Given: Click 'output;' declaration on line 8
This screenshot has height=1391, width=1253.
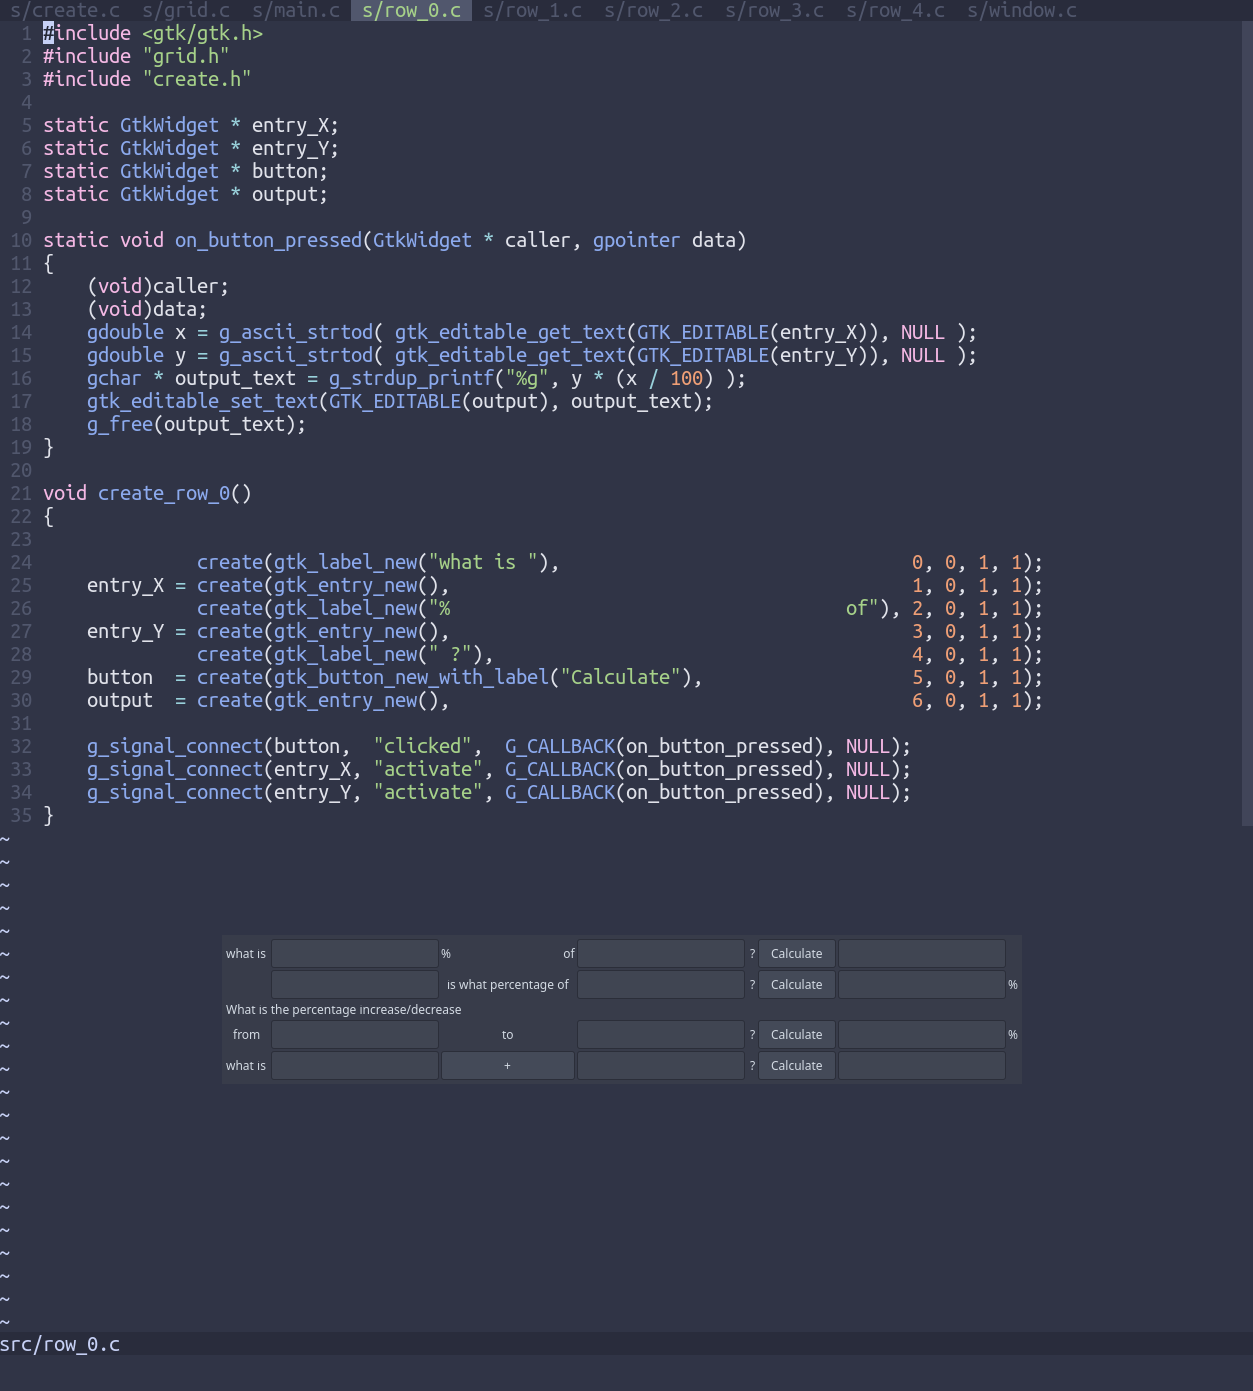Looking at the screenshot, I should (x=290, y=194).
